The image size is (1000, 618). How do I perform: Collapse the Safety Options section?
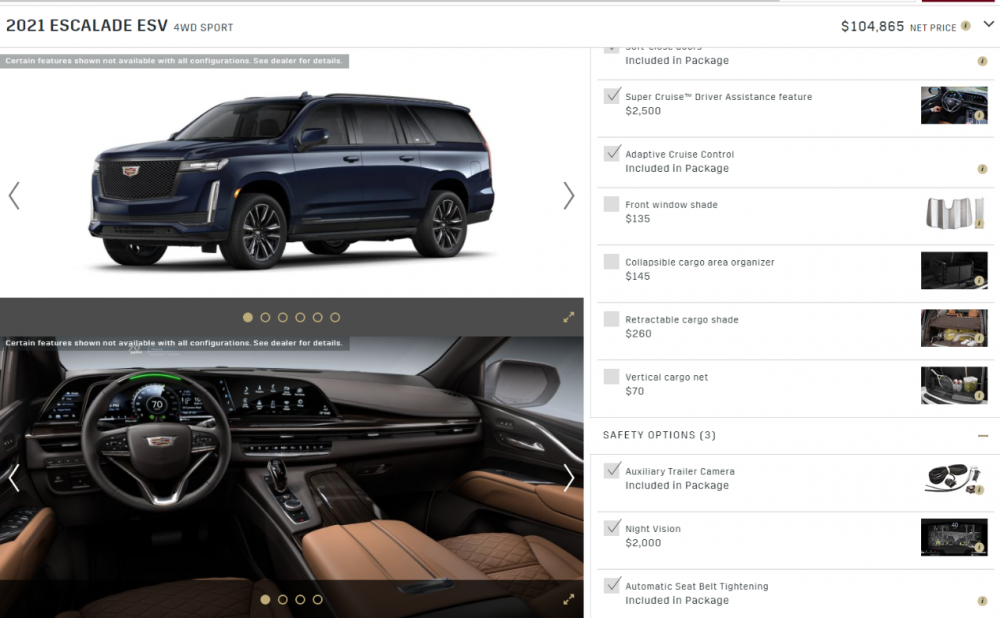(983, 436)
